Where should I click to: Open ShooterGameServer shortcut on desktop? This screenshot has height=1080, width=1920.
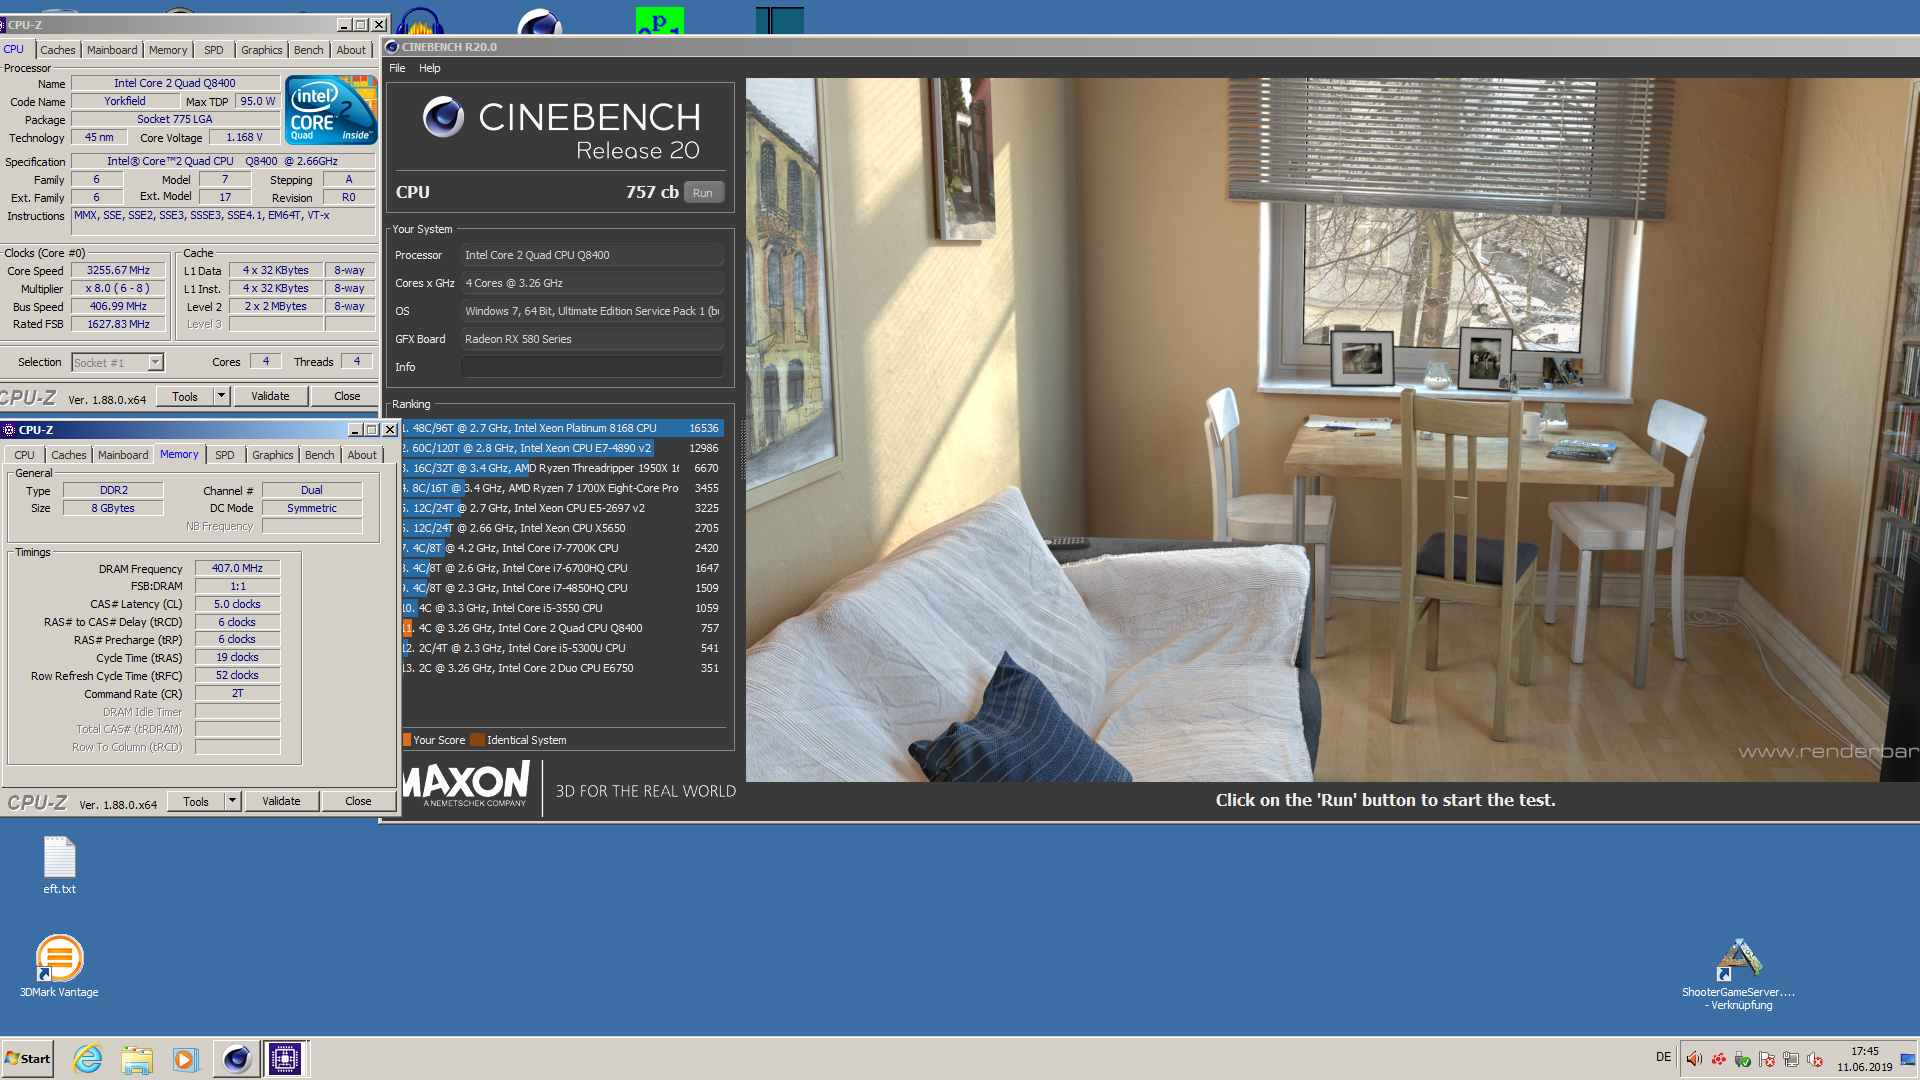(1739, 974)
